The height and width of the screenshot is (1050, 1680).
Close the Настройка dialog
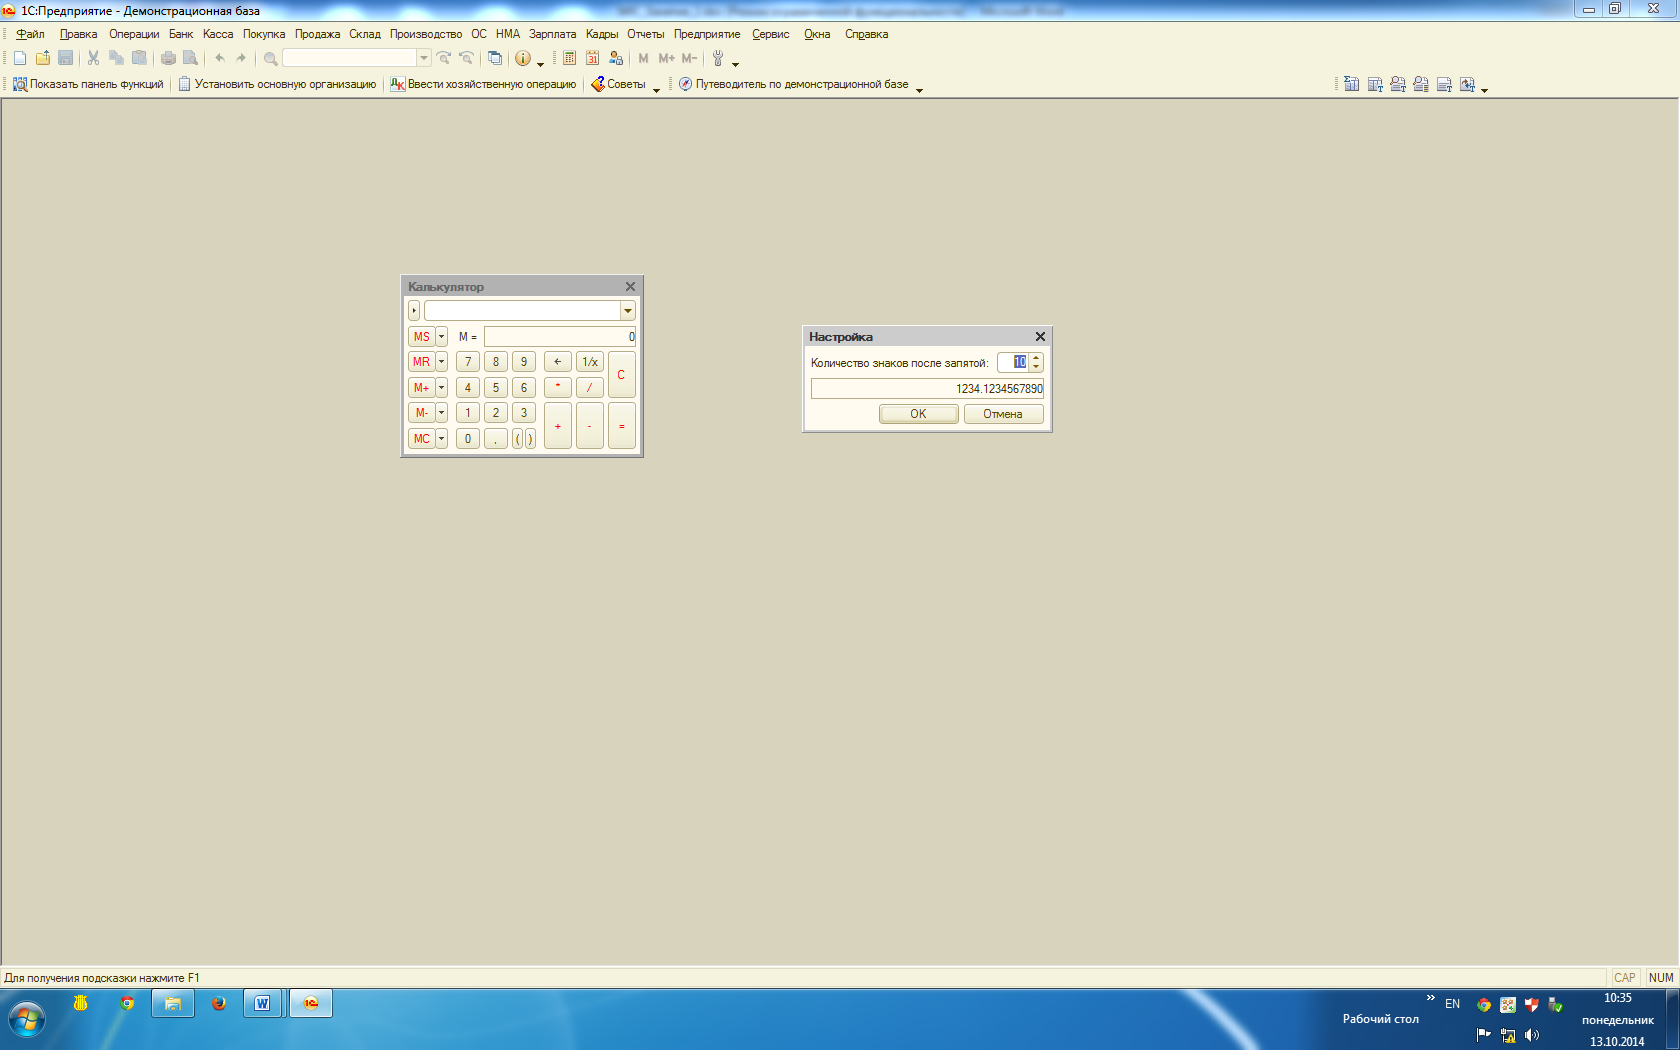1040,337
